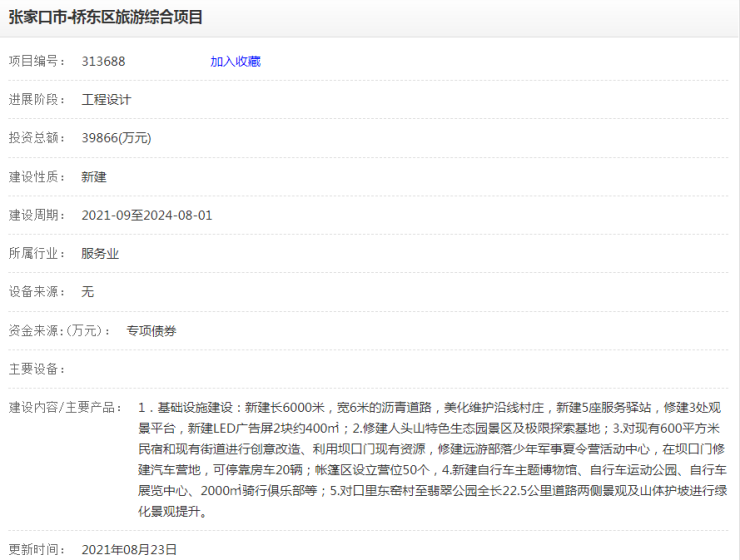Click the 加入收藏 link

tap(235, 61)
